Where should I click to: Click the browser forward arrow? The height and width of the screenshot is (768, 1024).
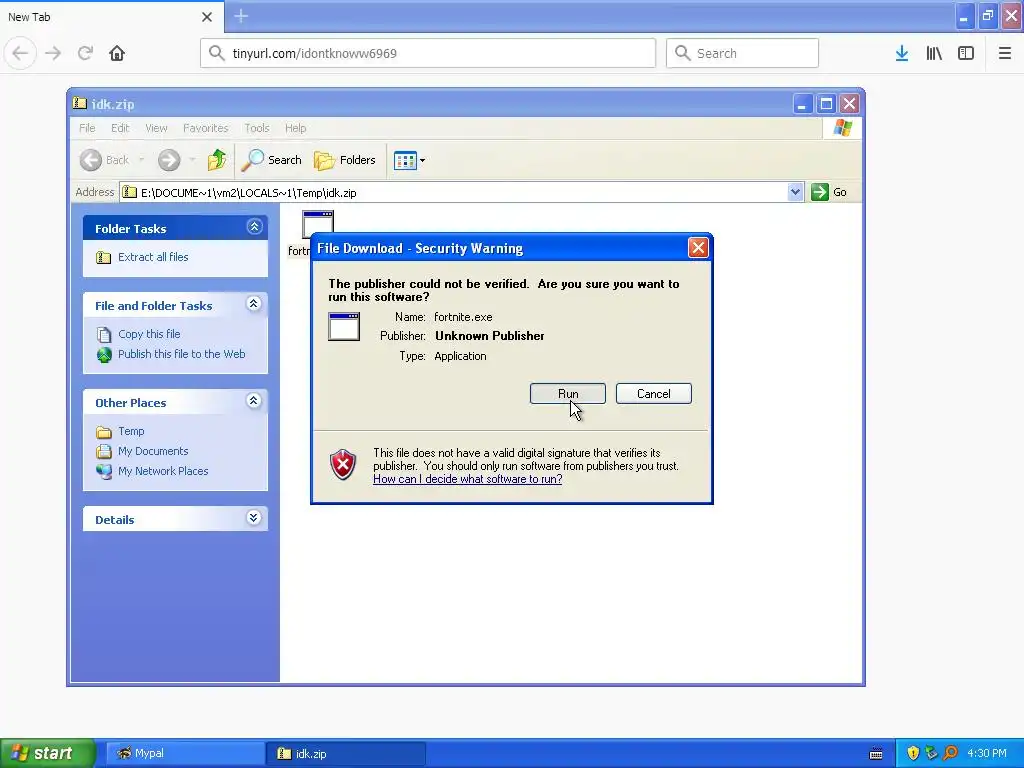(53, 53)
